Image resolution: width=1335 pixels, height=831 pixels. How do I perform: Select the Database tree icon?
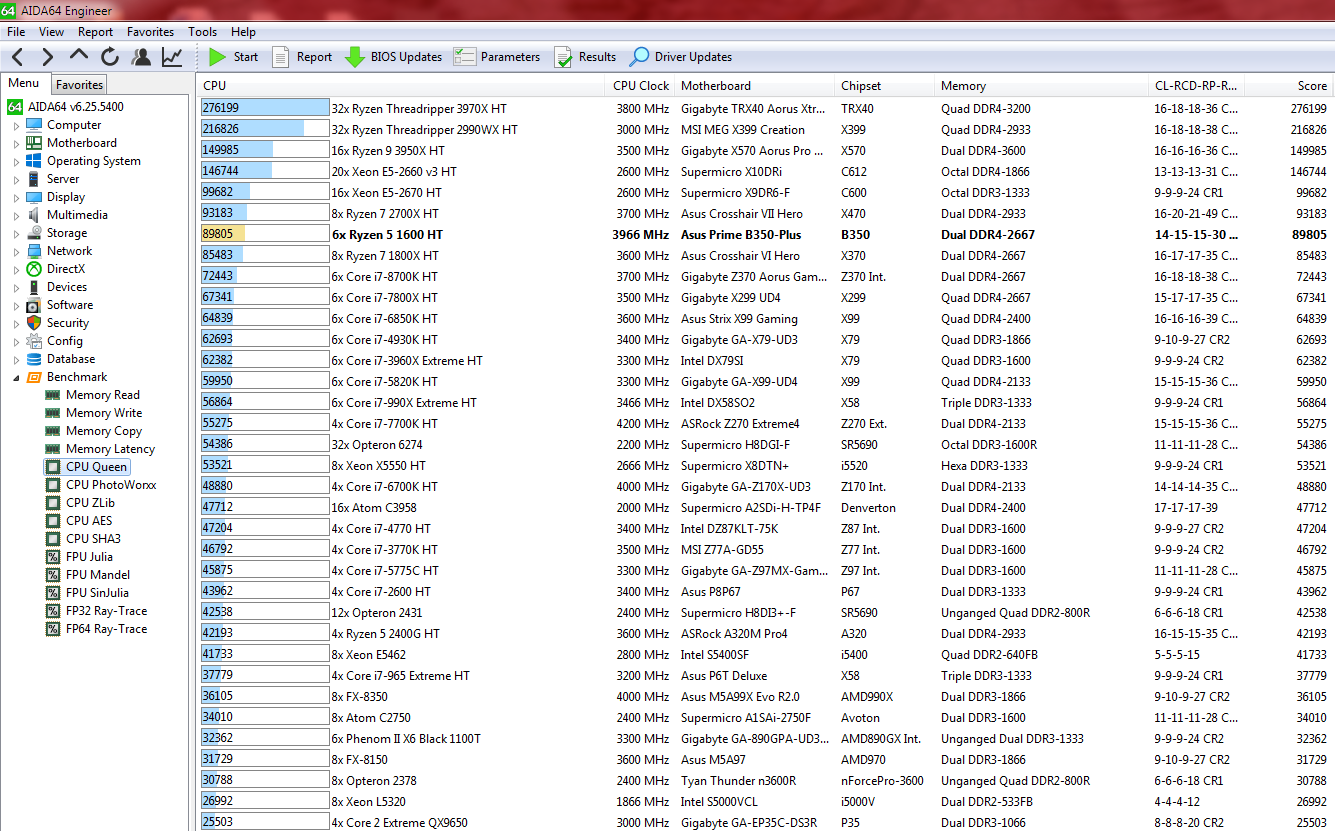tap(34, 359)
